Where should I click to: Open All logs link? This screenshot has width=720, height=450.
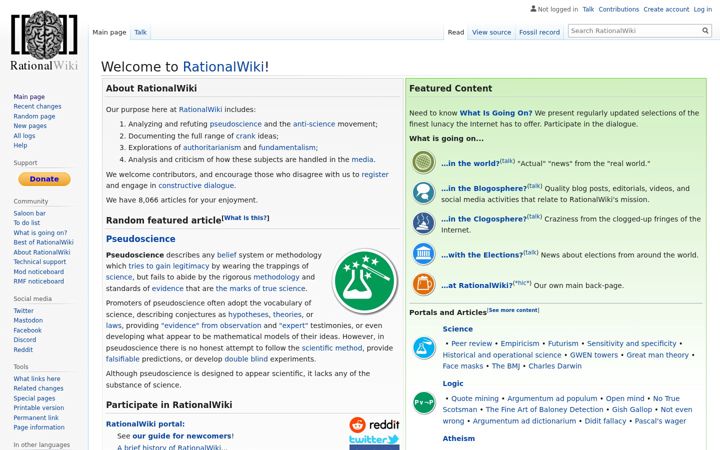[24, 135]
